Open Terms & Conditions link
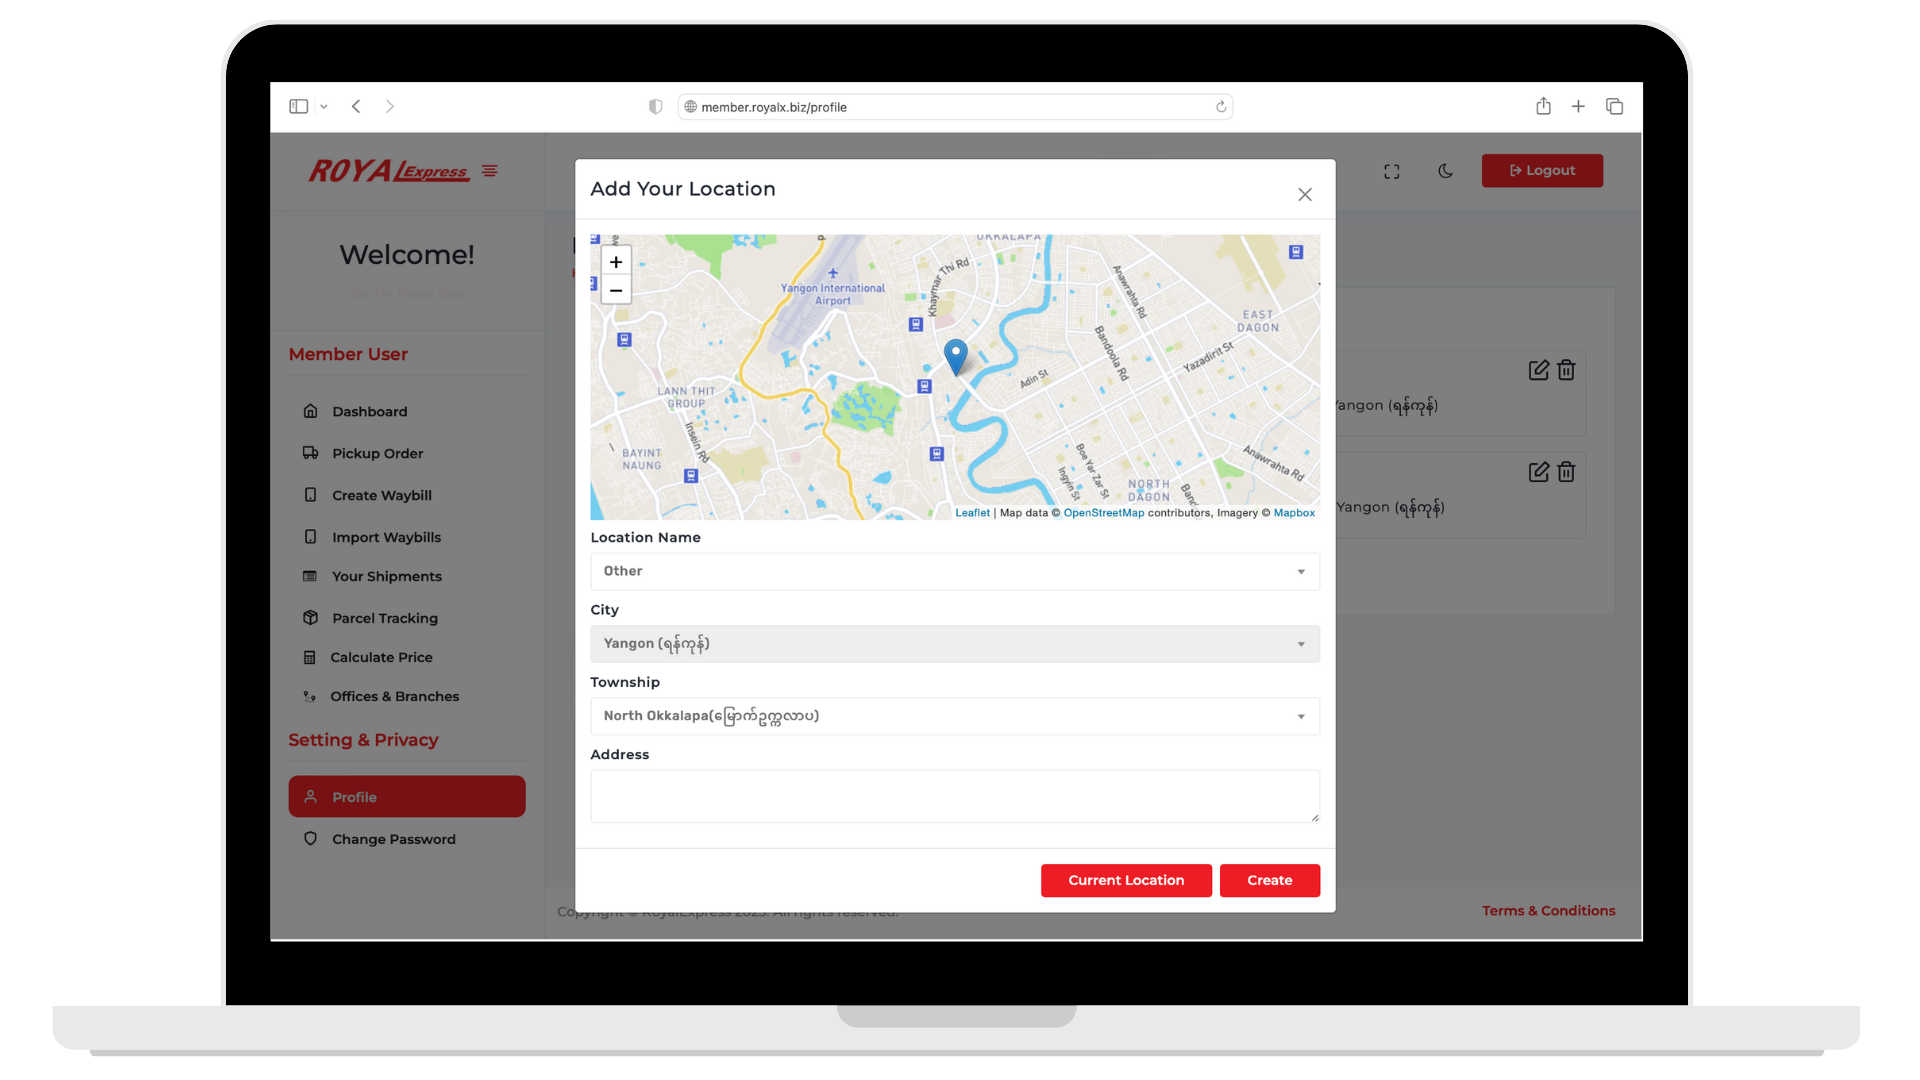This screenshot has height=1080, width=1920. [x=1549, y=911]
